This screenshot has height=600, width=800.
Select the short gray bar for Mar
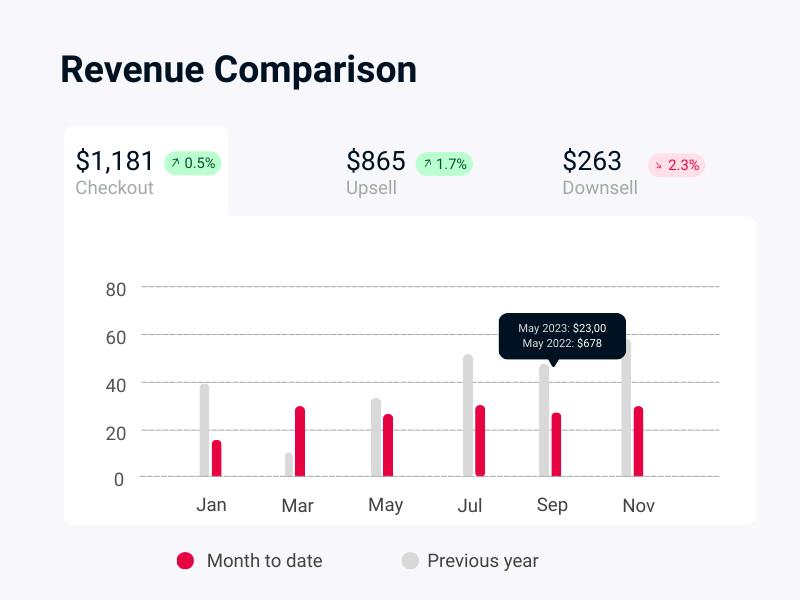pos(289,465)
